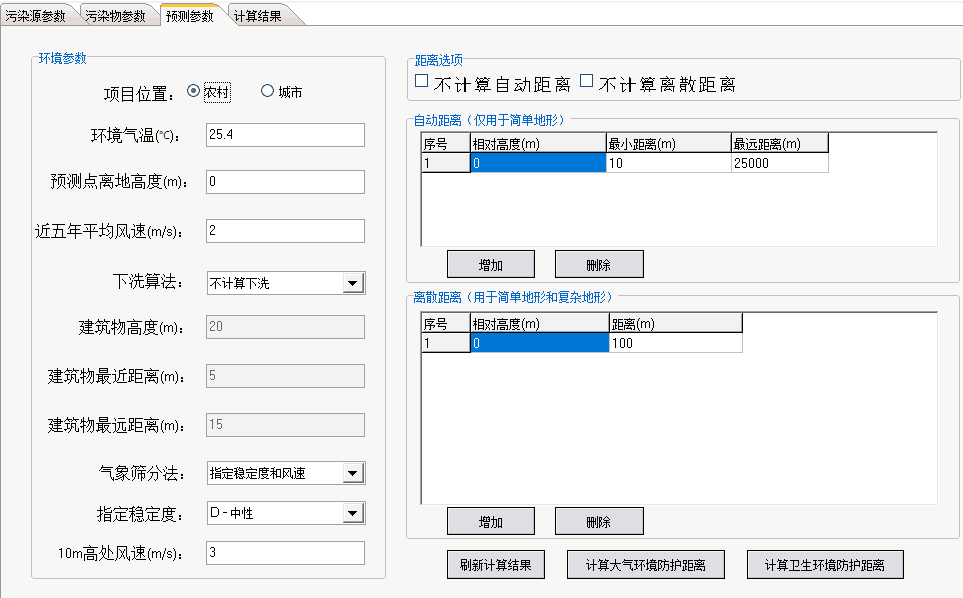Screen dimensions: 963x598
Task: Focus the 近五年平均风速 input field
Action: pos(285,231)
